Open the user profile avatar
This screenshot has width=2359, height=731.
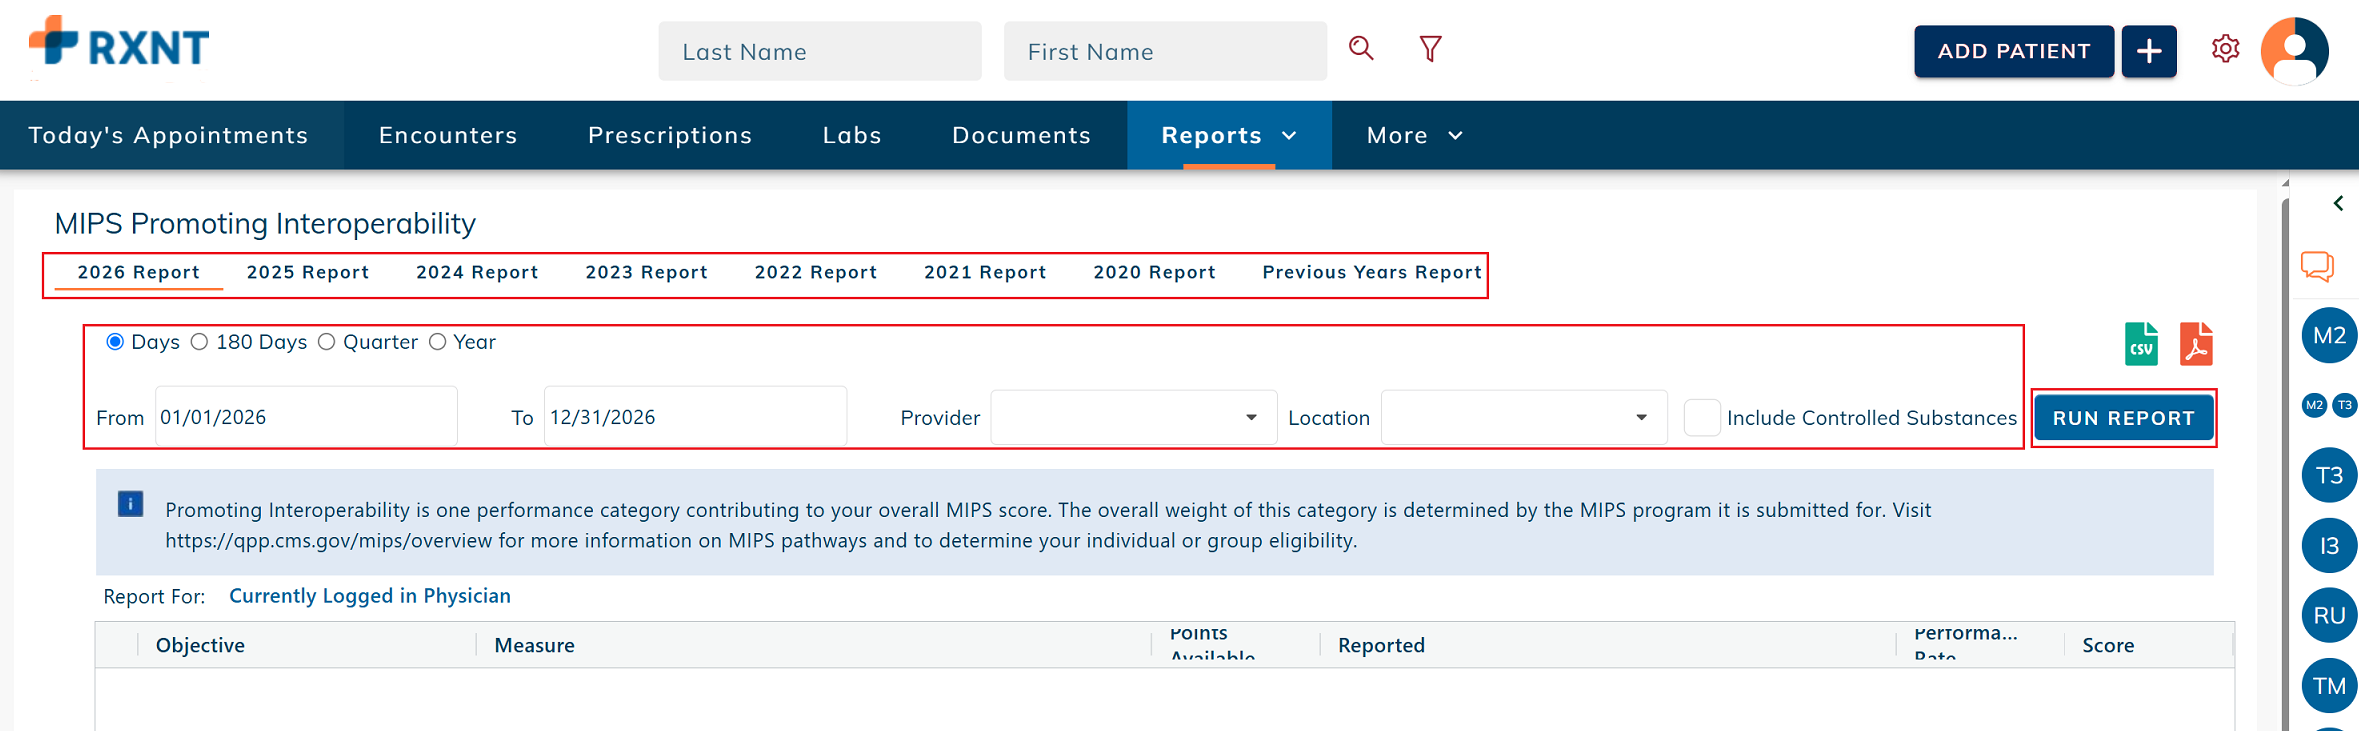pos(2294,51)
